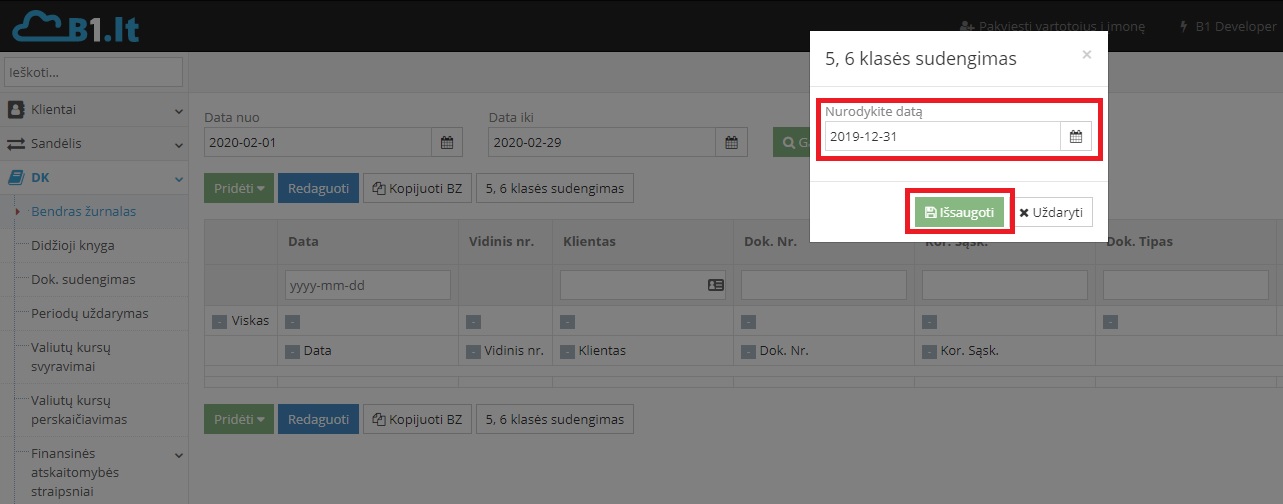Open the top Pridėti dropdown button

tap(238, 188)
